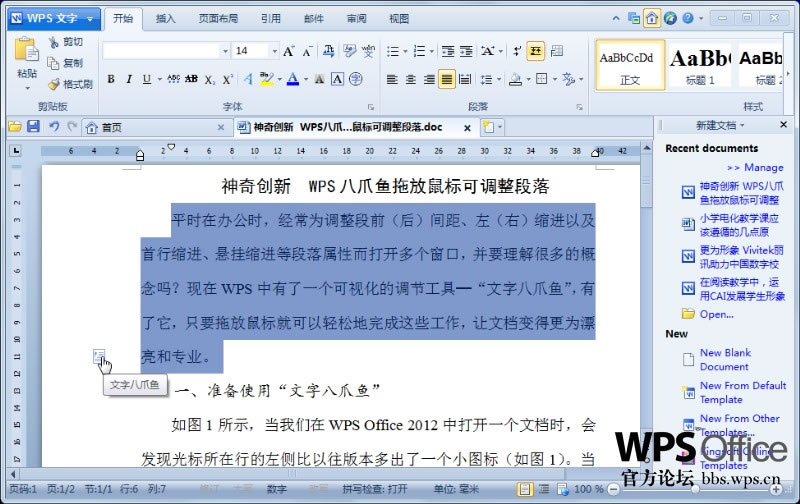Click the Paste (粘贴) clipboard icon
The height and width of the screenshot is (504, 800).
26,50
